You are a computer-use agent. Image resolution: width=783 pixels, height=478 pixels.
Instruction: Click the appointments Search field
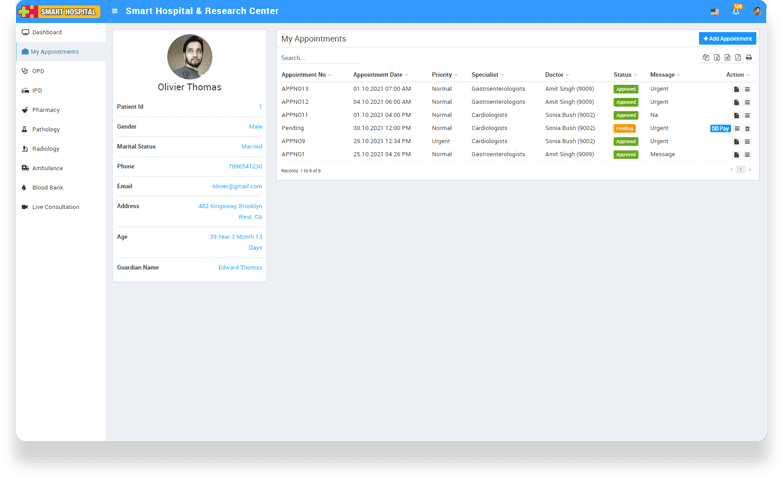click(x=320, y=58)
